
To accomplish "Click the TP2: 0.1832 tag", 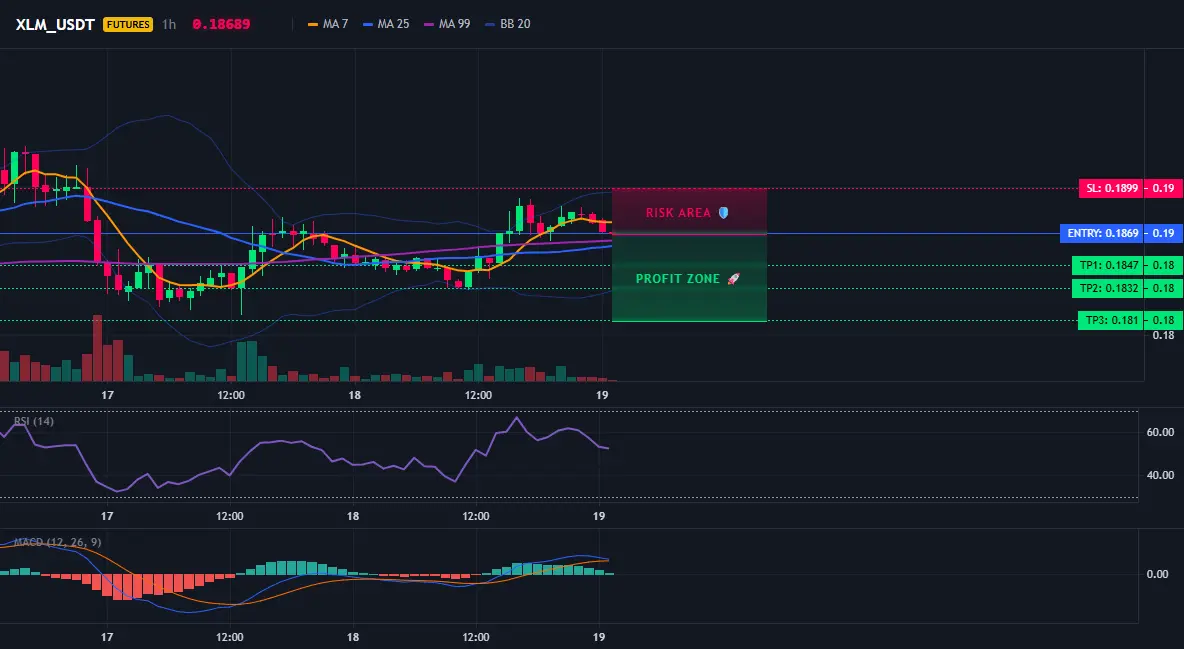I will click(x=1107, y=288).
